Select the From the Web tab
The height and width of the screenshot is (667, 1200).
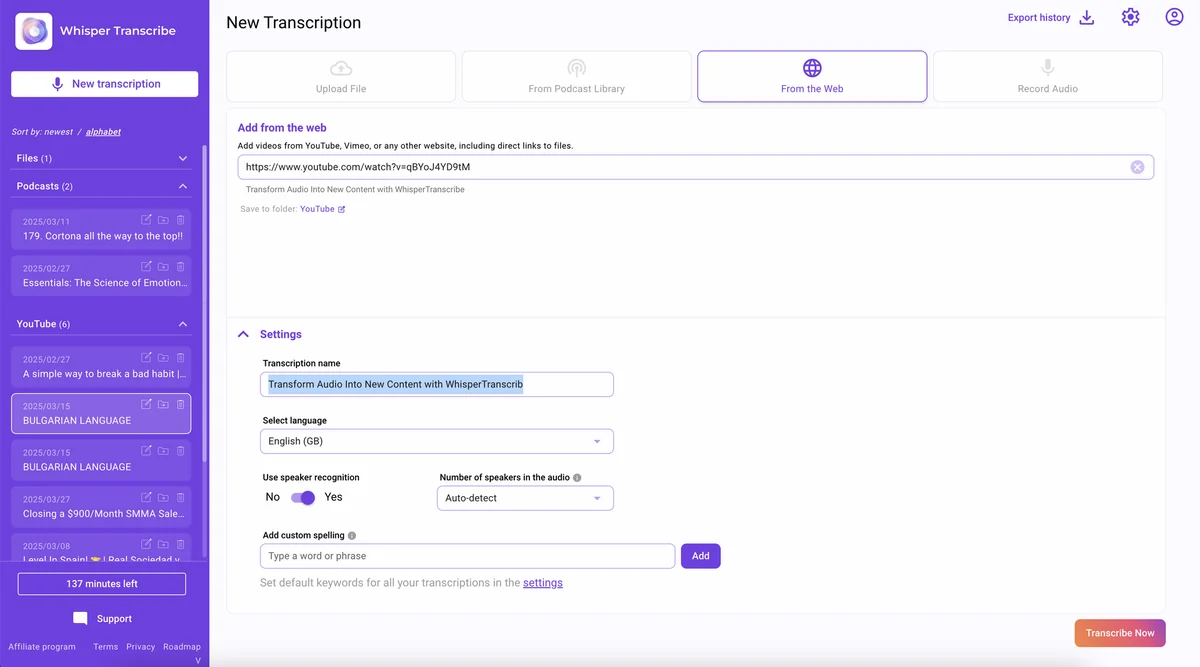pos(812,76)
